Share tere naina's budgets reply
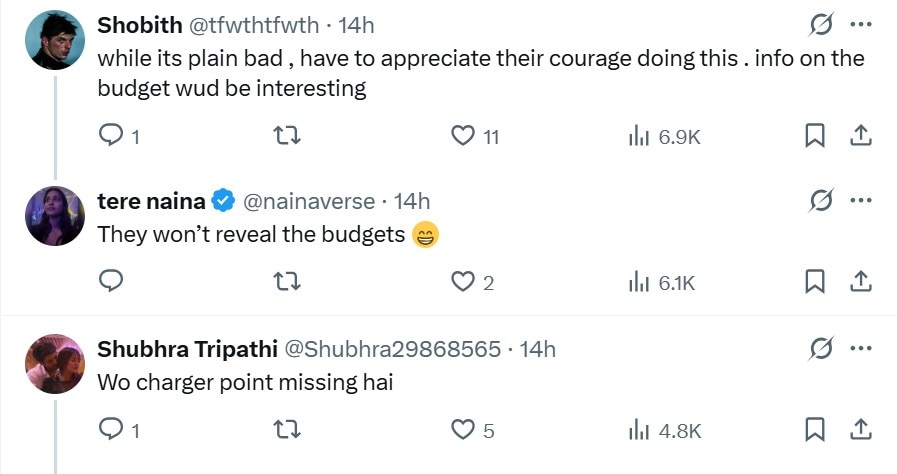Image resolution: width=897 pixels, height=474 pixels. [x=859, y=283]
